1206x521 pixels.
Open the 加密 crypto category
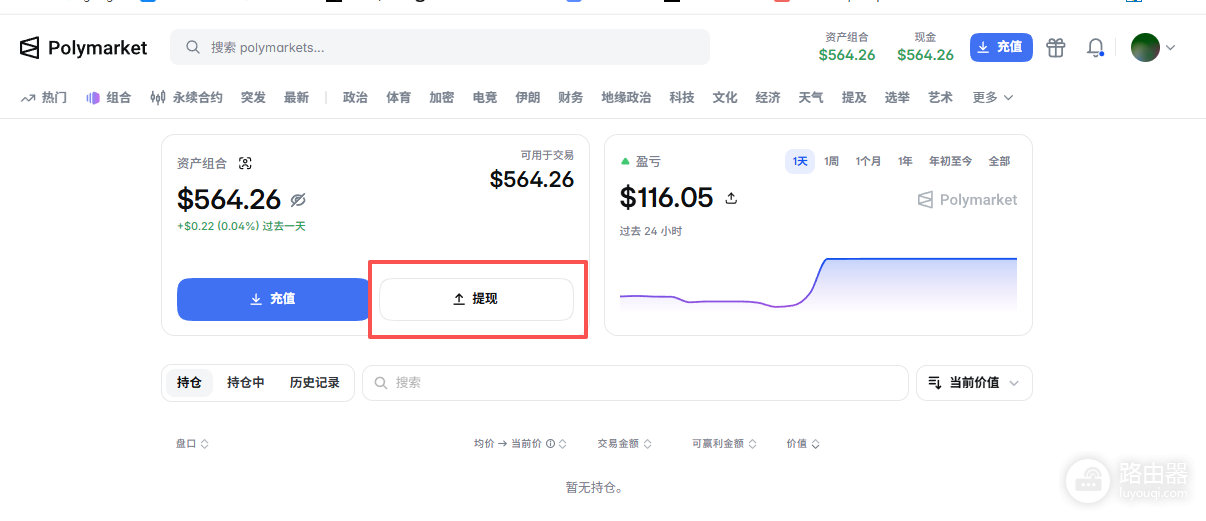(x=441, y=98)
